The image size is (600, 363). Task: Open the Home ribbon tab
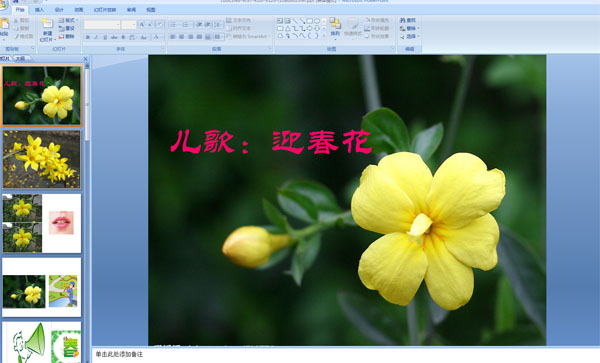[x=20, y=10]
